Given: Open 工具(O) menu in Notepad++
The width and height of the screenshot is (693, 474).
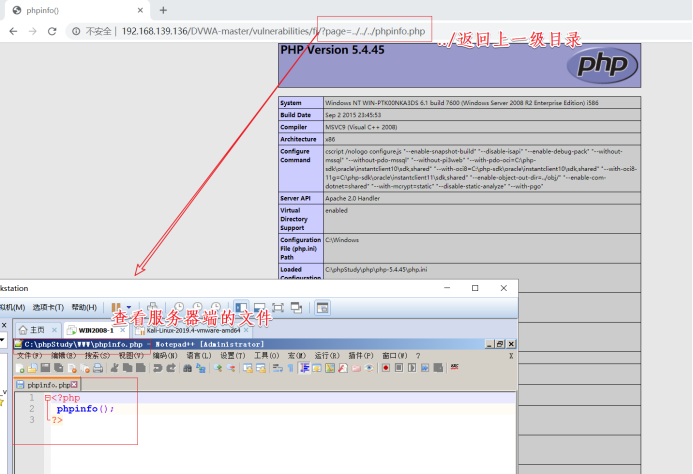Looking at the screenshot, I should click(267, 356).
